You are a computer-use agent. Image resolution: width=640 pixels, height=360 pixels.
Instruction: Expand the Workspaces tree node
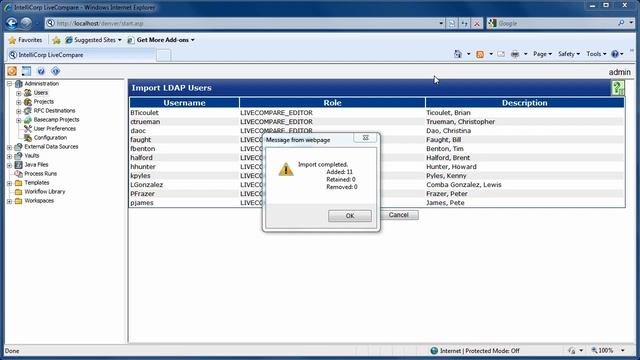point(9,201)
